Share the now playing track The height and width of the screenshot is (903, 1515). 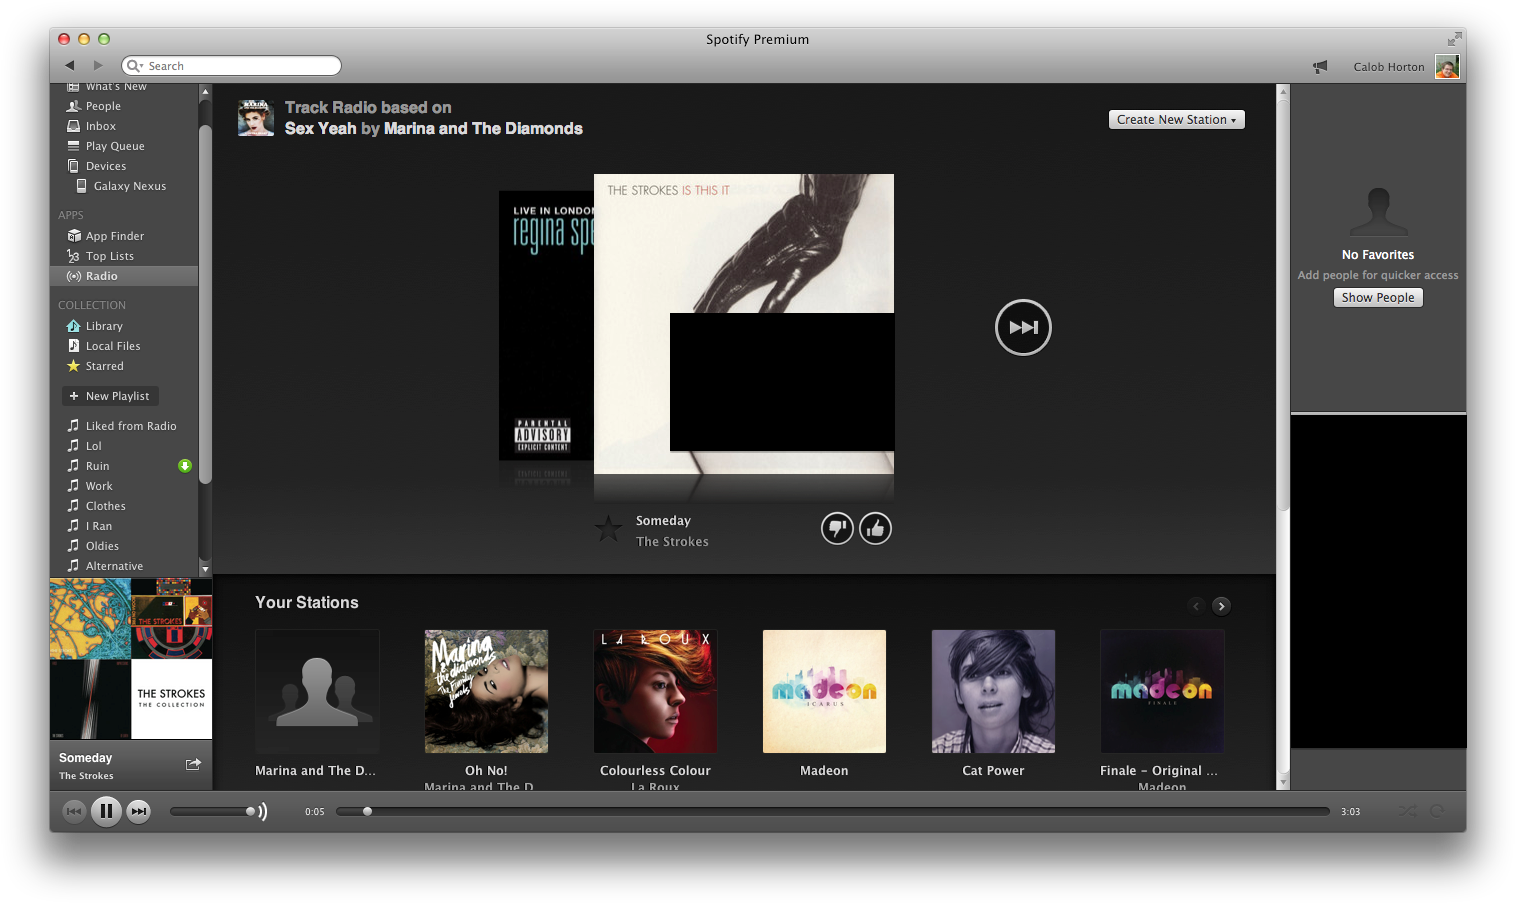(x=193, y=764)
